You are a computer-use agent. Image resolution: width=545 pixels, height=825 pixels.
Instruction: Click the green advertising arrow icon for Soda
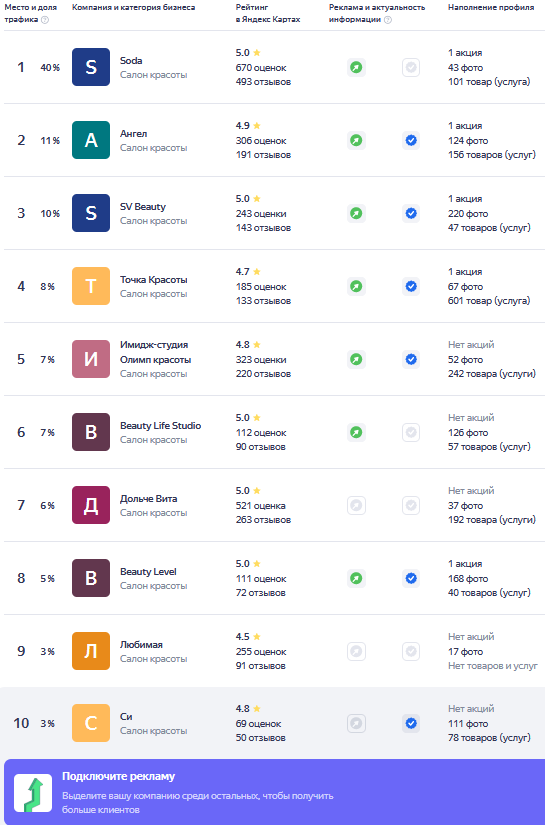tap(356, 67)
